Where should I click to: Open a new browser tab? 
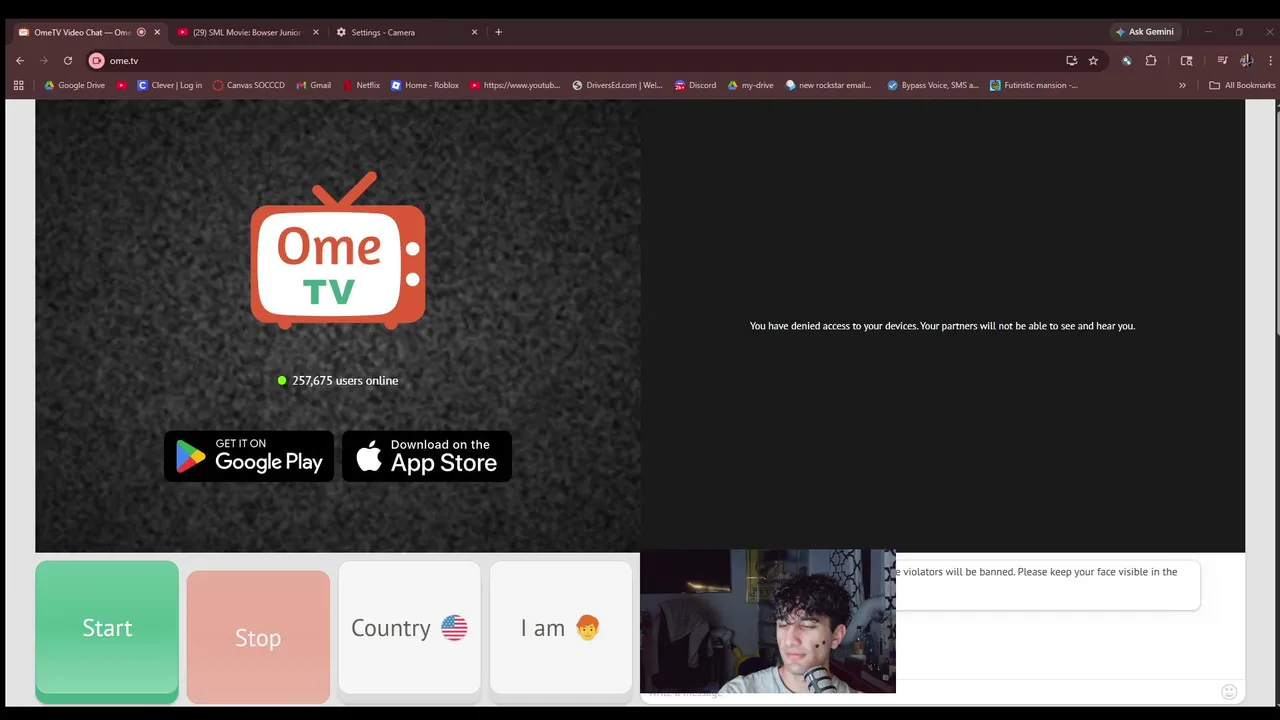coord(499,32)
